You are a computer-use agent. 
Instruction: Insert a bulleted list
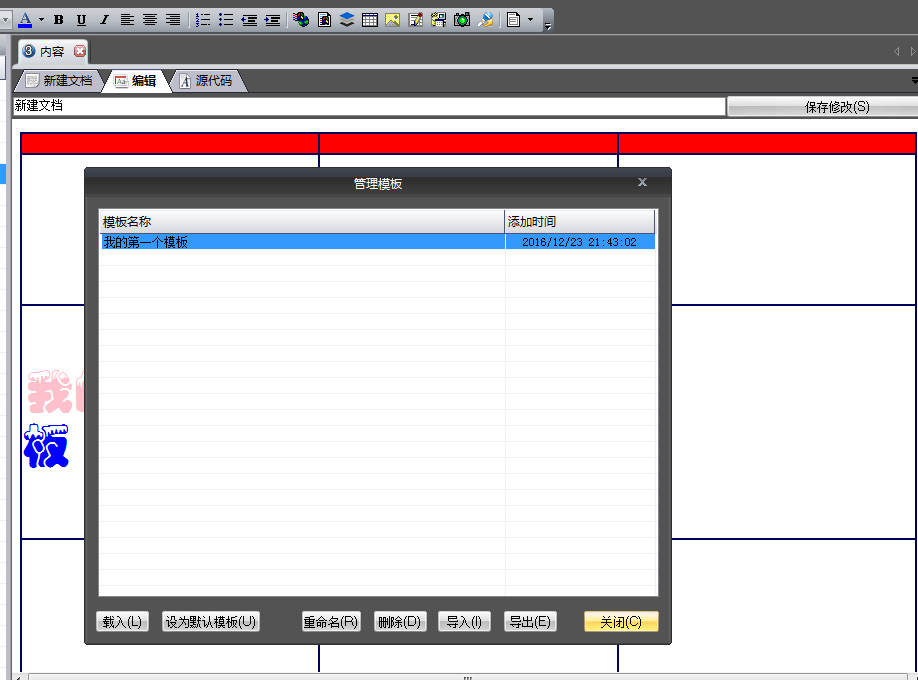226,19
